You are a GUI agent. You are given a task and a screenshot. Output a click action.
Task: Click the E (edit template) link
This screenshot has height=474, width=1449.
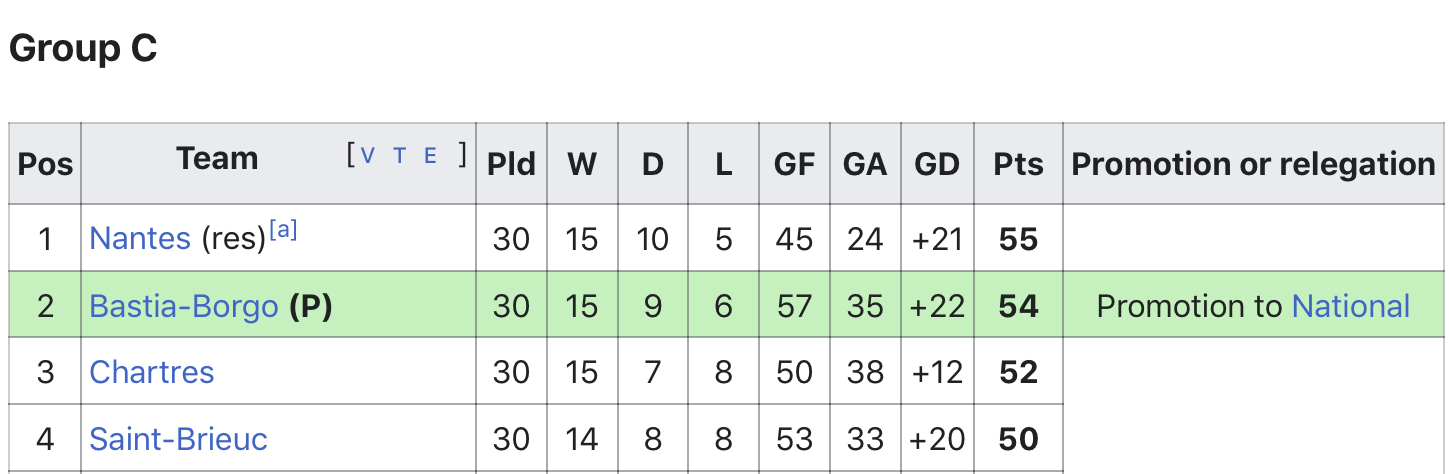[431, 155]
